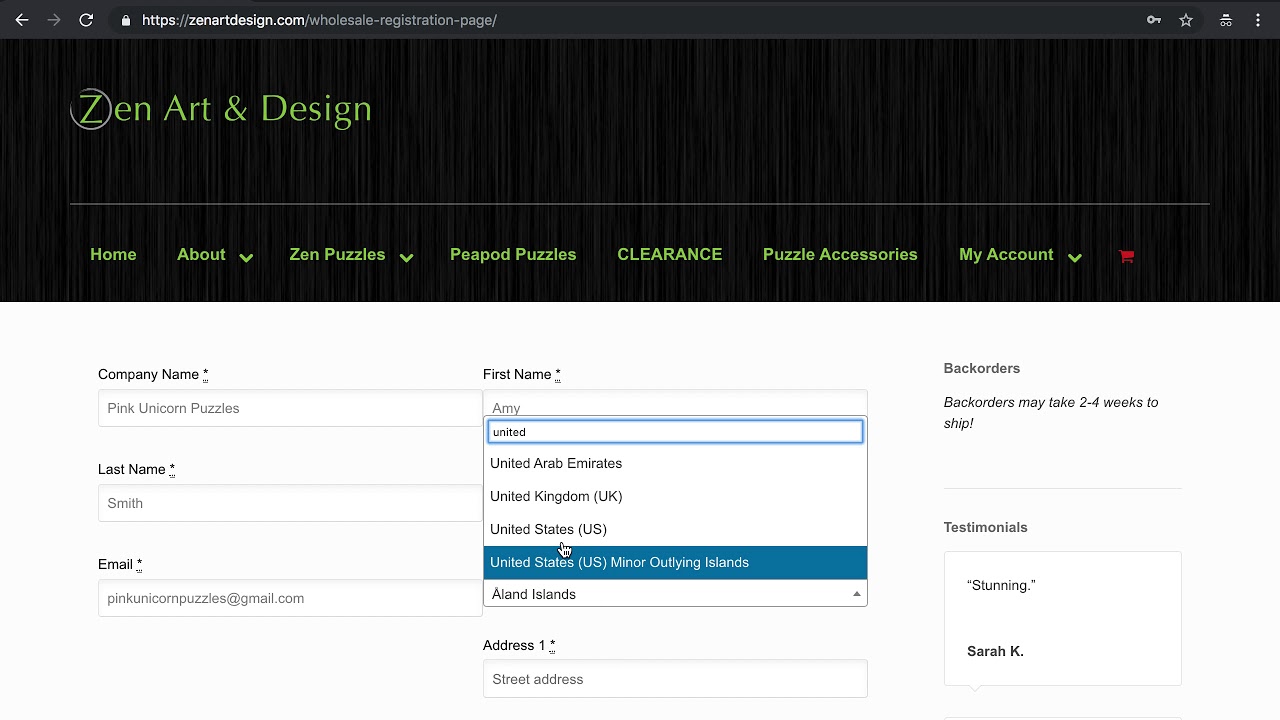Open the About menu
The width and height of the screenshot is (1280, 720).
[x=201, y=255]
